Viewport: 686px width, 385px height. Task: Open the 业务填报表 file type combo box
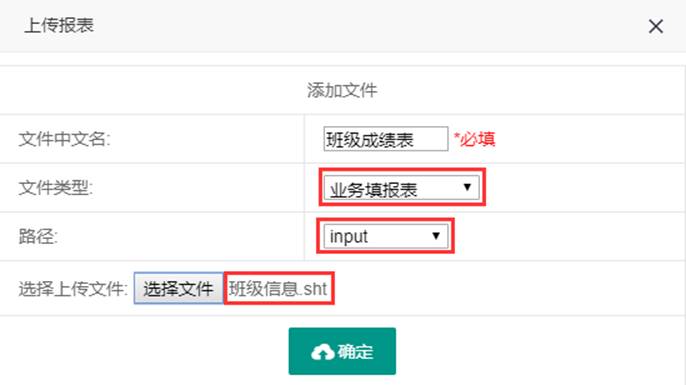401,188
